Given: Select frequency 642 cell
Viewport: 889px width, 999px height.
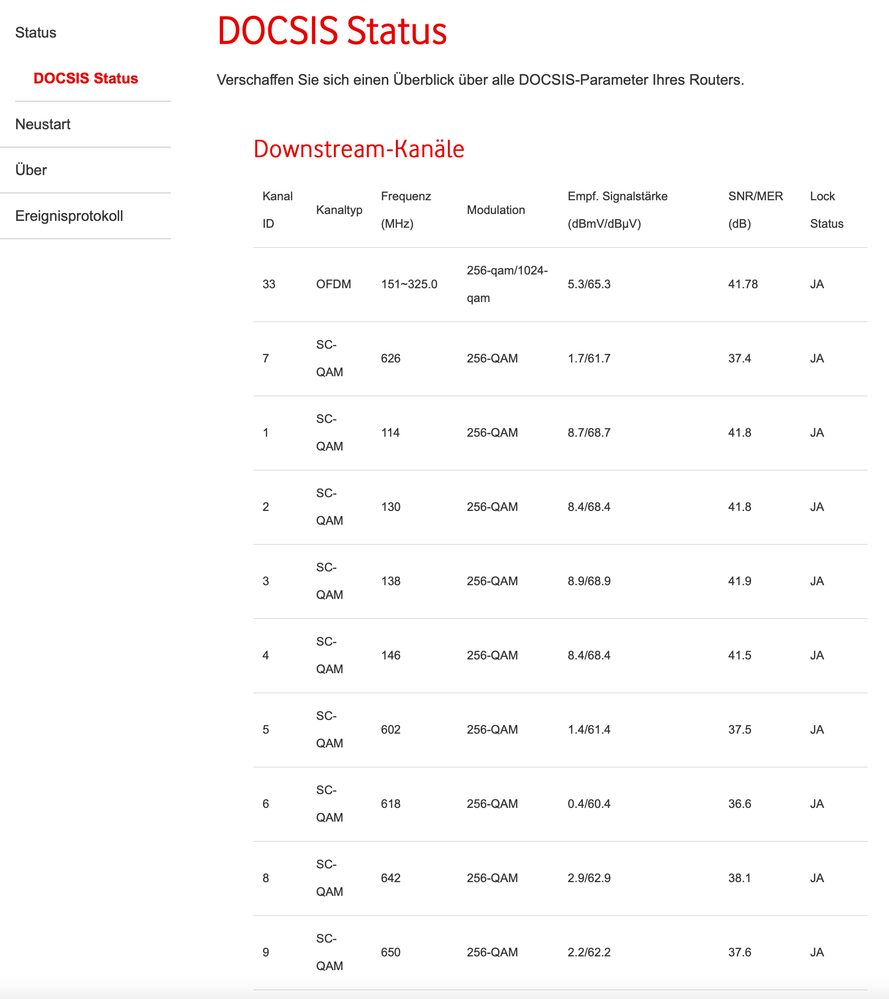Looking at the screenshot, I should (391, 878).
